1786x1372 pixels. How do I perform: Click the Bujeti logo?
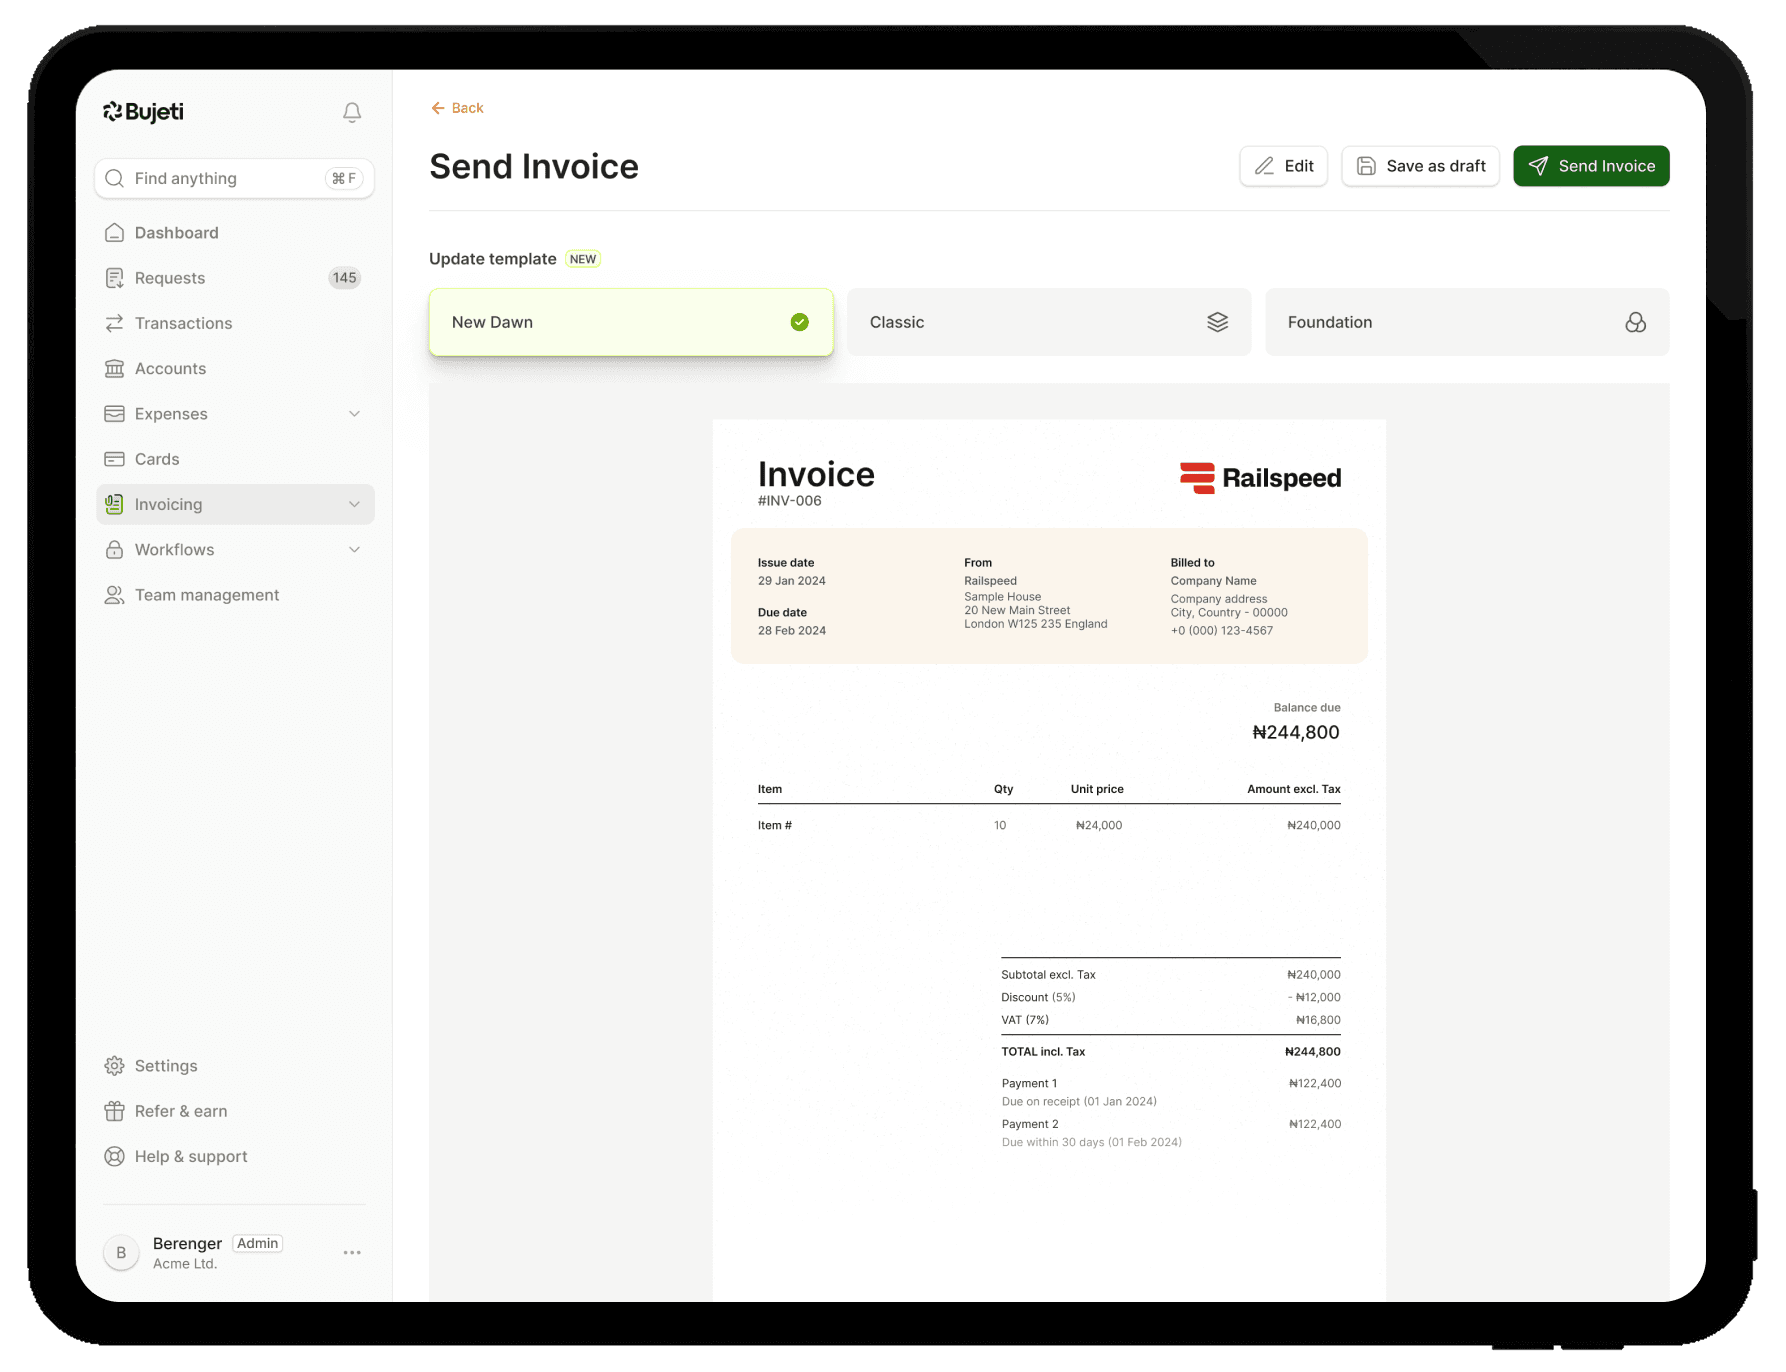pyautogui.click(x=143, y=112)
